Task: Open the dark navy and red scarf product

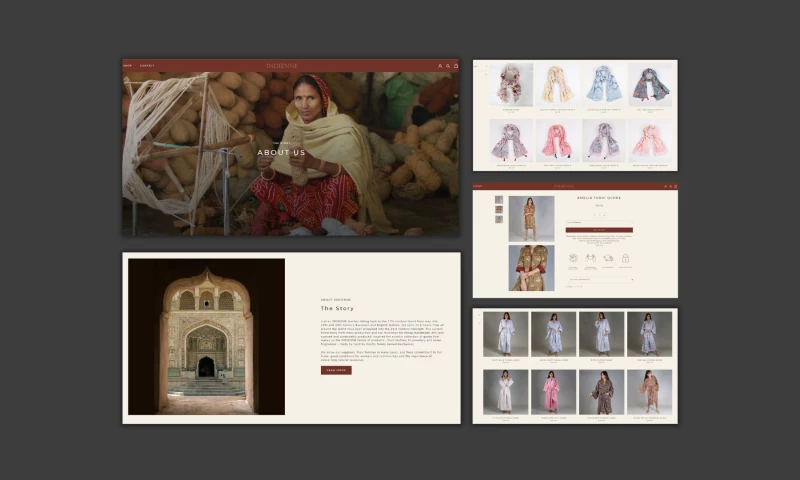Action: pyautogui.click(x=651, y=85)
